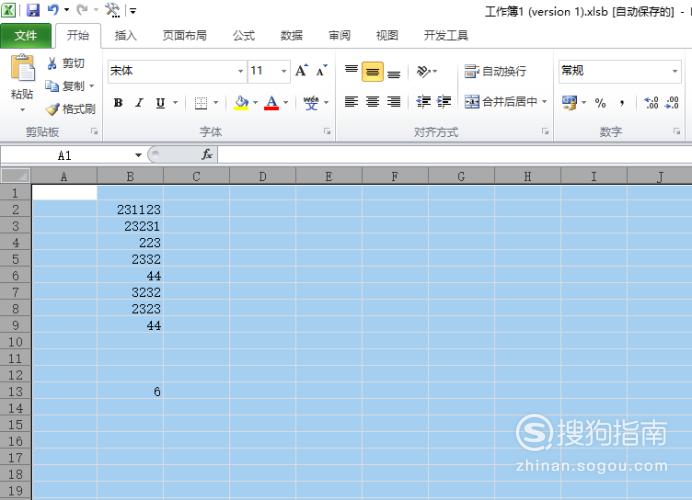The height and width of the screenshot is (500, 692).
Task: Apply red font color A
Action: (271, 103)
